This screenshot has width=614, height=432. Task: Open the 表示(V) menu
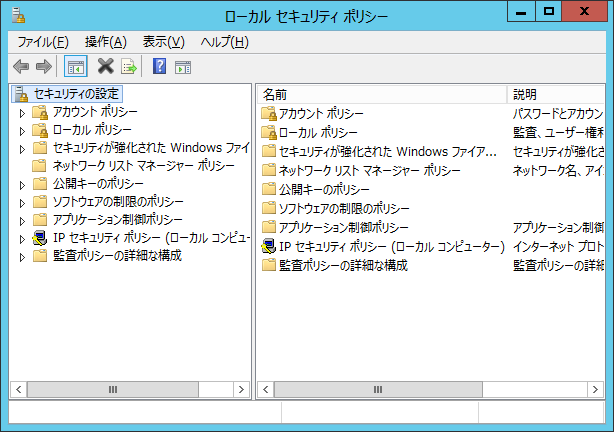point(163,42)
